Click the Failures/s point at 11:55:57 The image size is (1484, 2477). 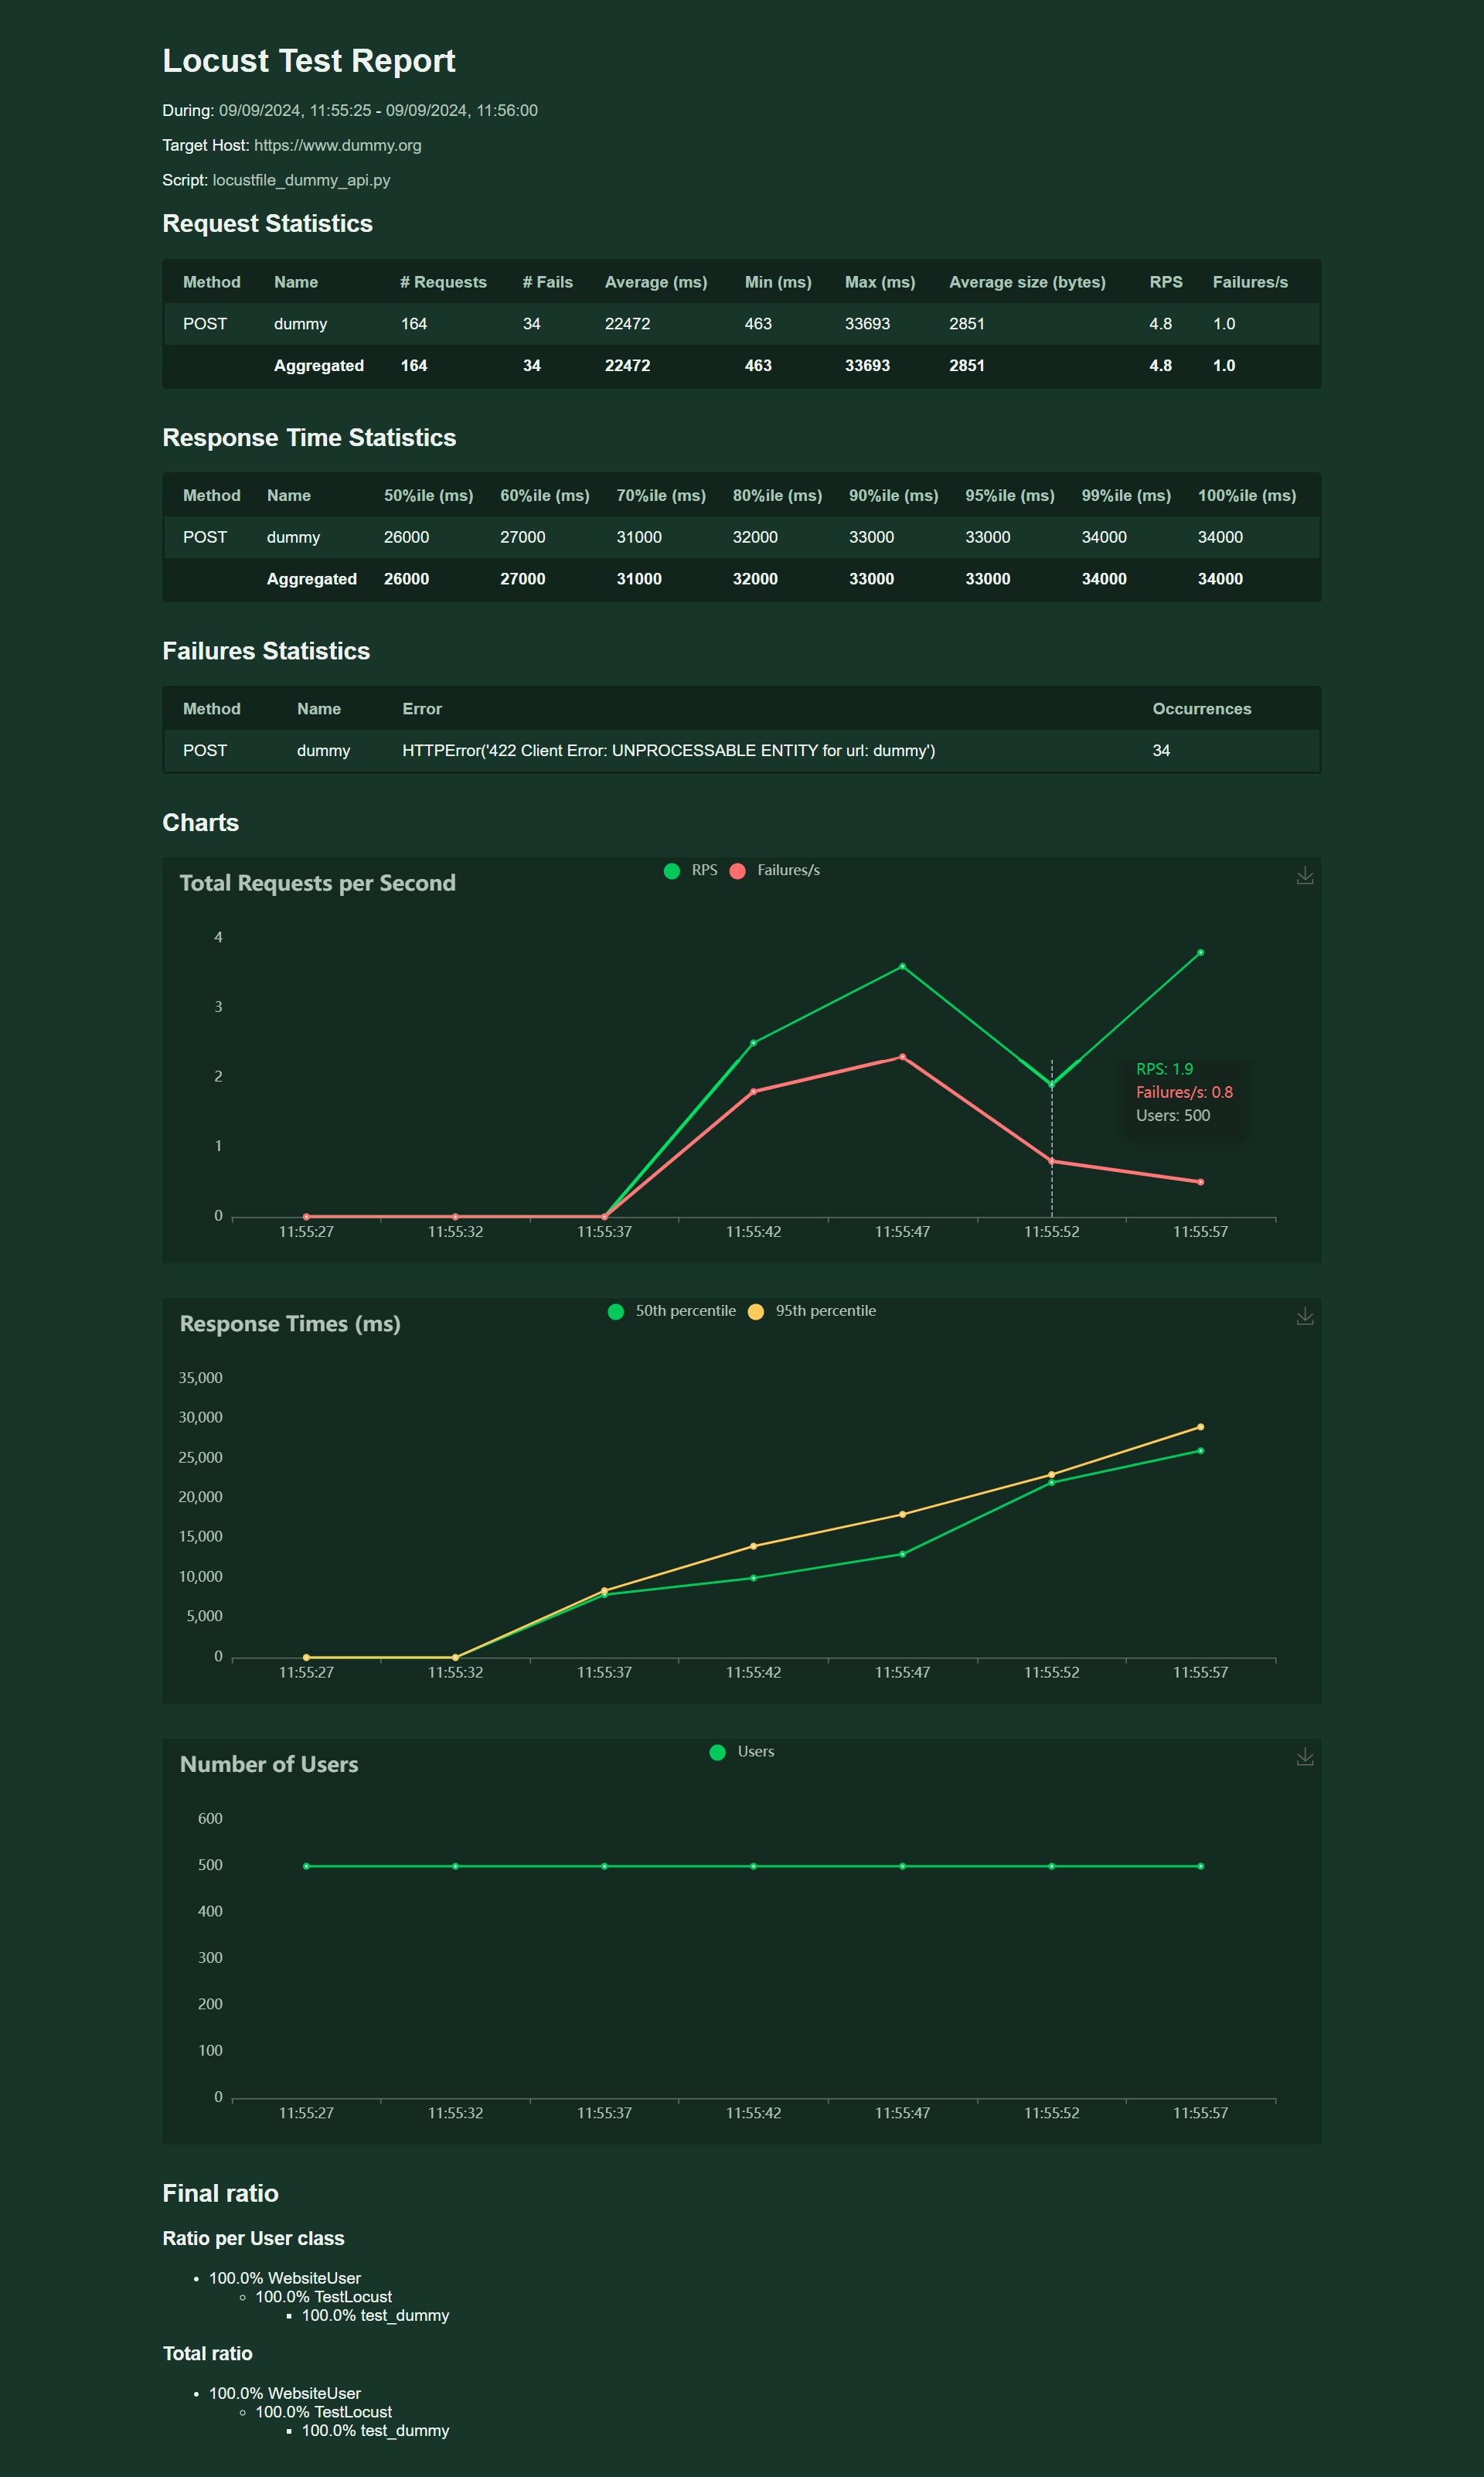1200,1182
